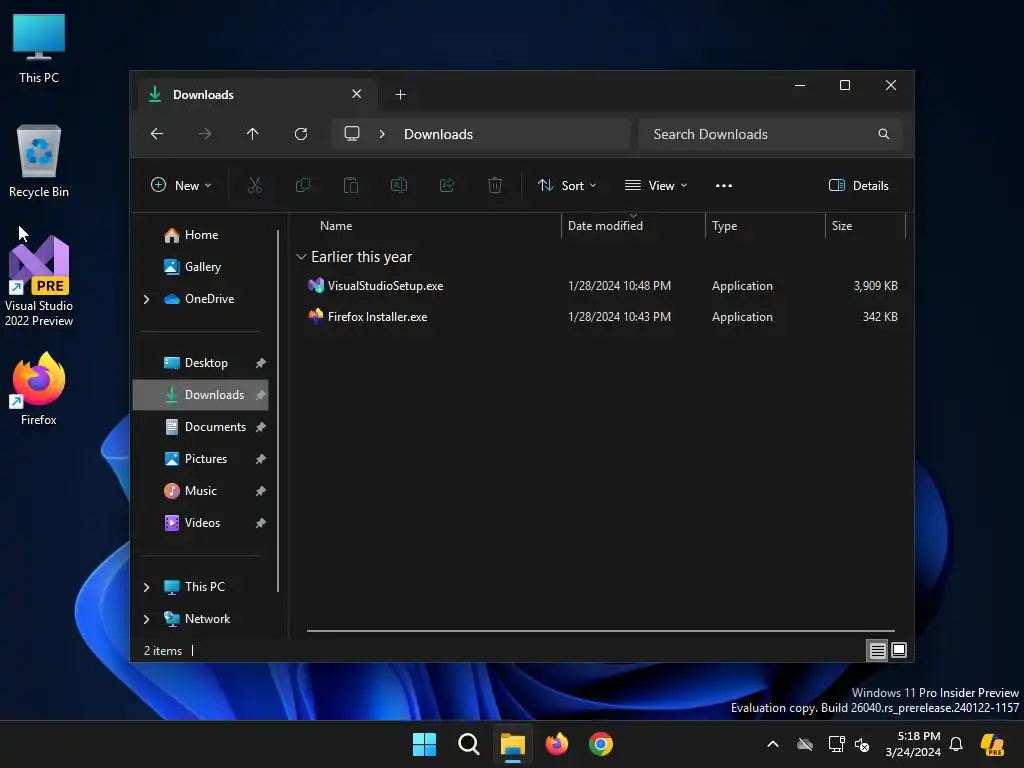Viewport: 1024px width, 768px height.
Task: Toggle the Details pane
Action: pos(859,185)
